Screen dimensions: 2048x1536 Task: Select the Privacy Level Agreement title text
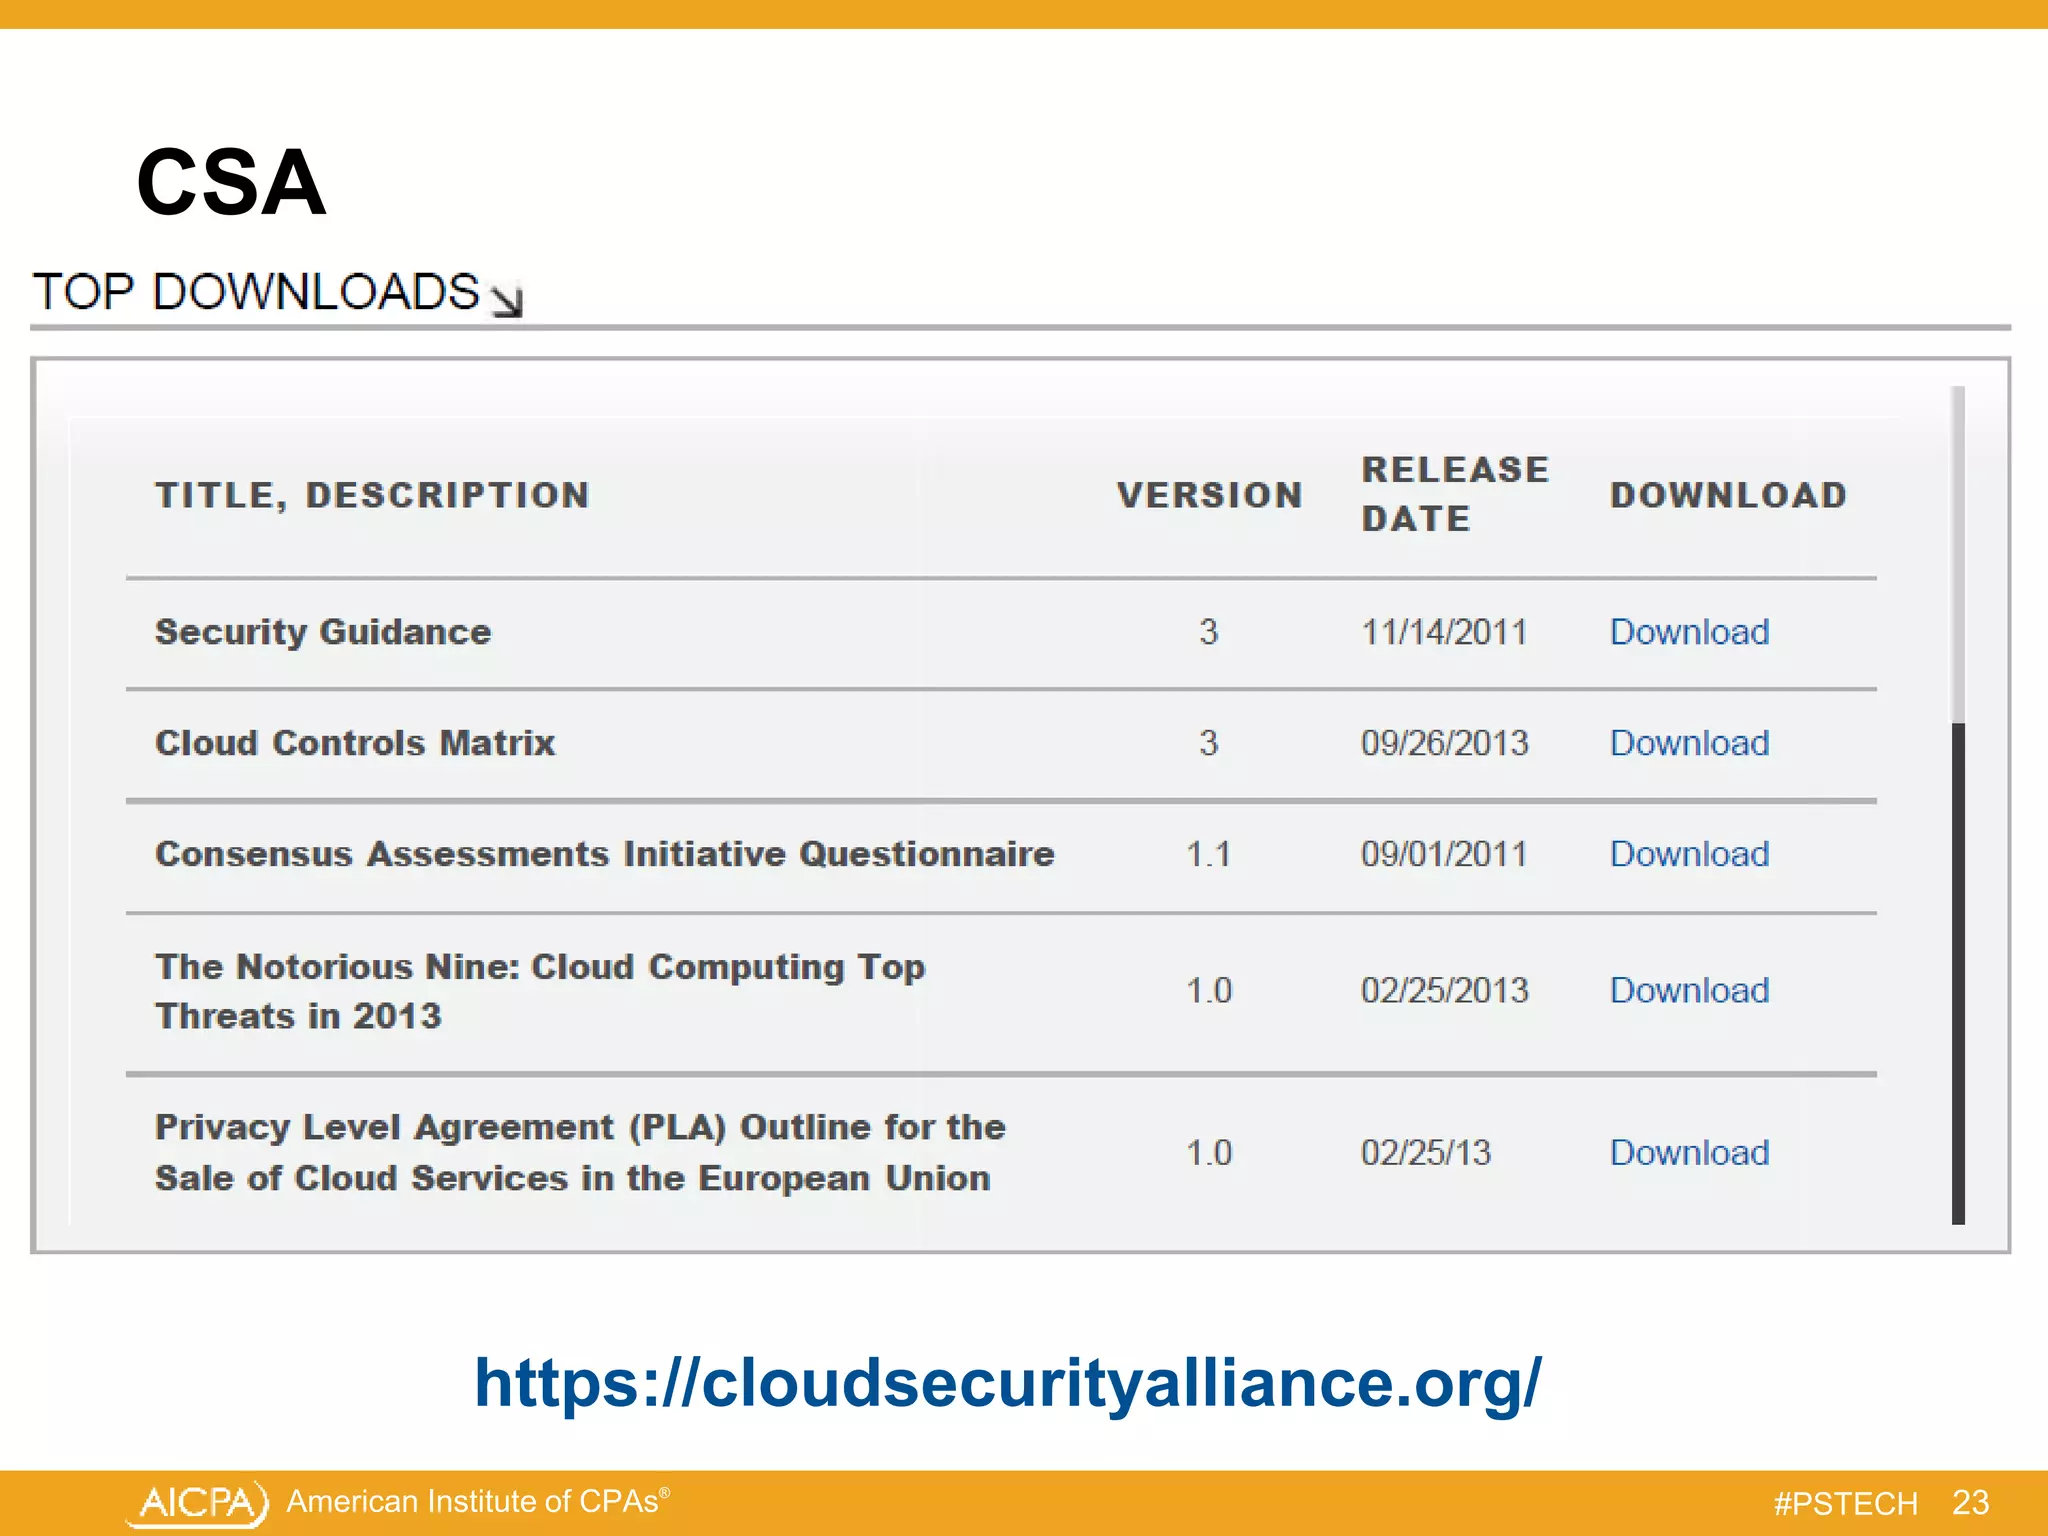(580, 1152)
